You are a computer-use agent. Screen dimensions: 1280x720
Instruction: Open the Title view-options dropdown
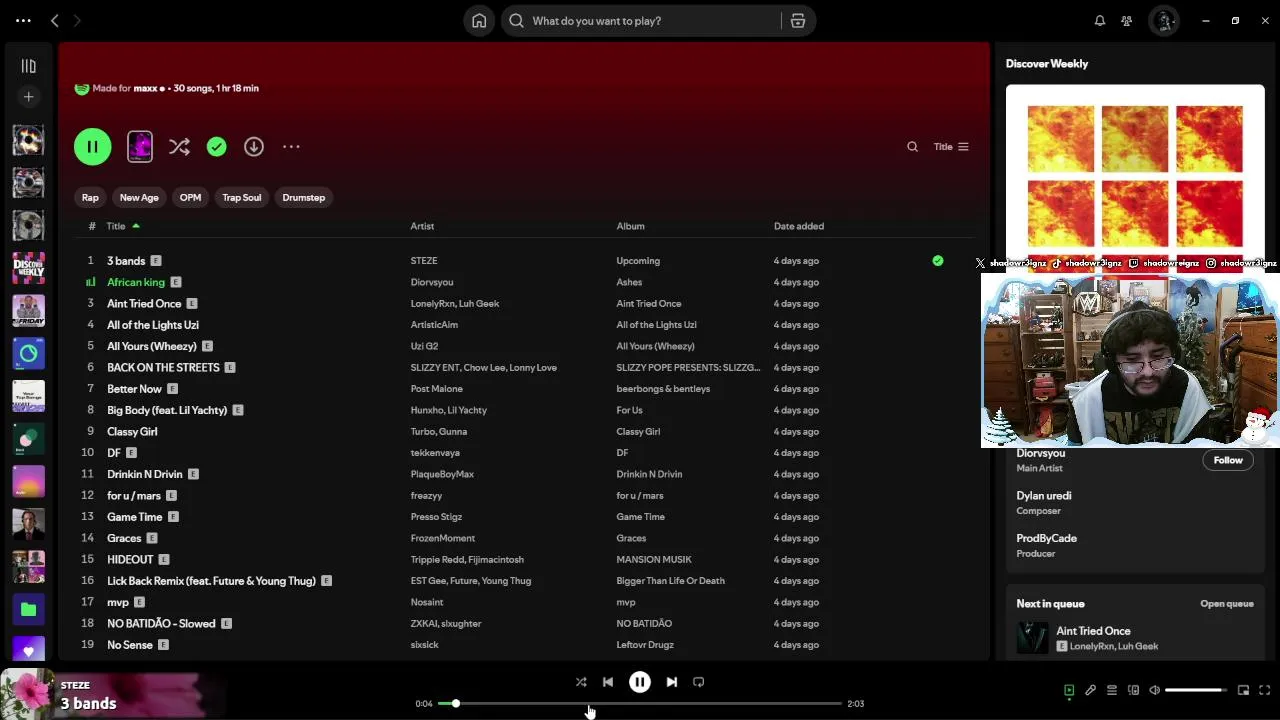pyautogui.click(x=951, y=147)
